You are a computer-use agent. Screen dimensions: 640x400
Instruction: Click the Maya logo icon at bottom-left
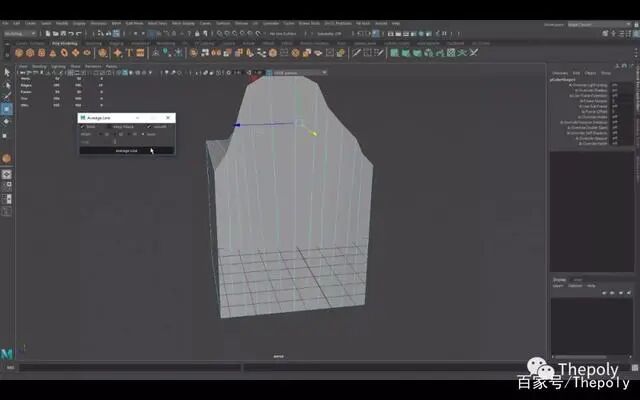tap(7, 354)
